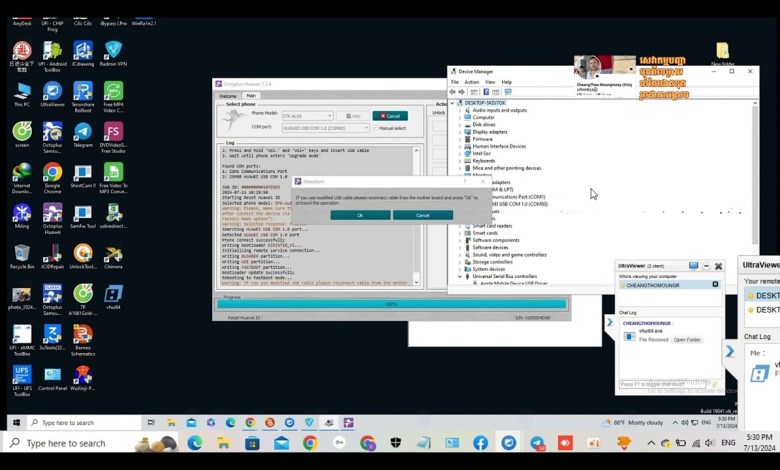The image size is (780, 470).
Task: Open the SamFw Tool desktop shortcut
Action: (x=83, y=214)
